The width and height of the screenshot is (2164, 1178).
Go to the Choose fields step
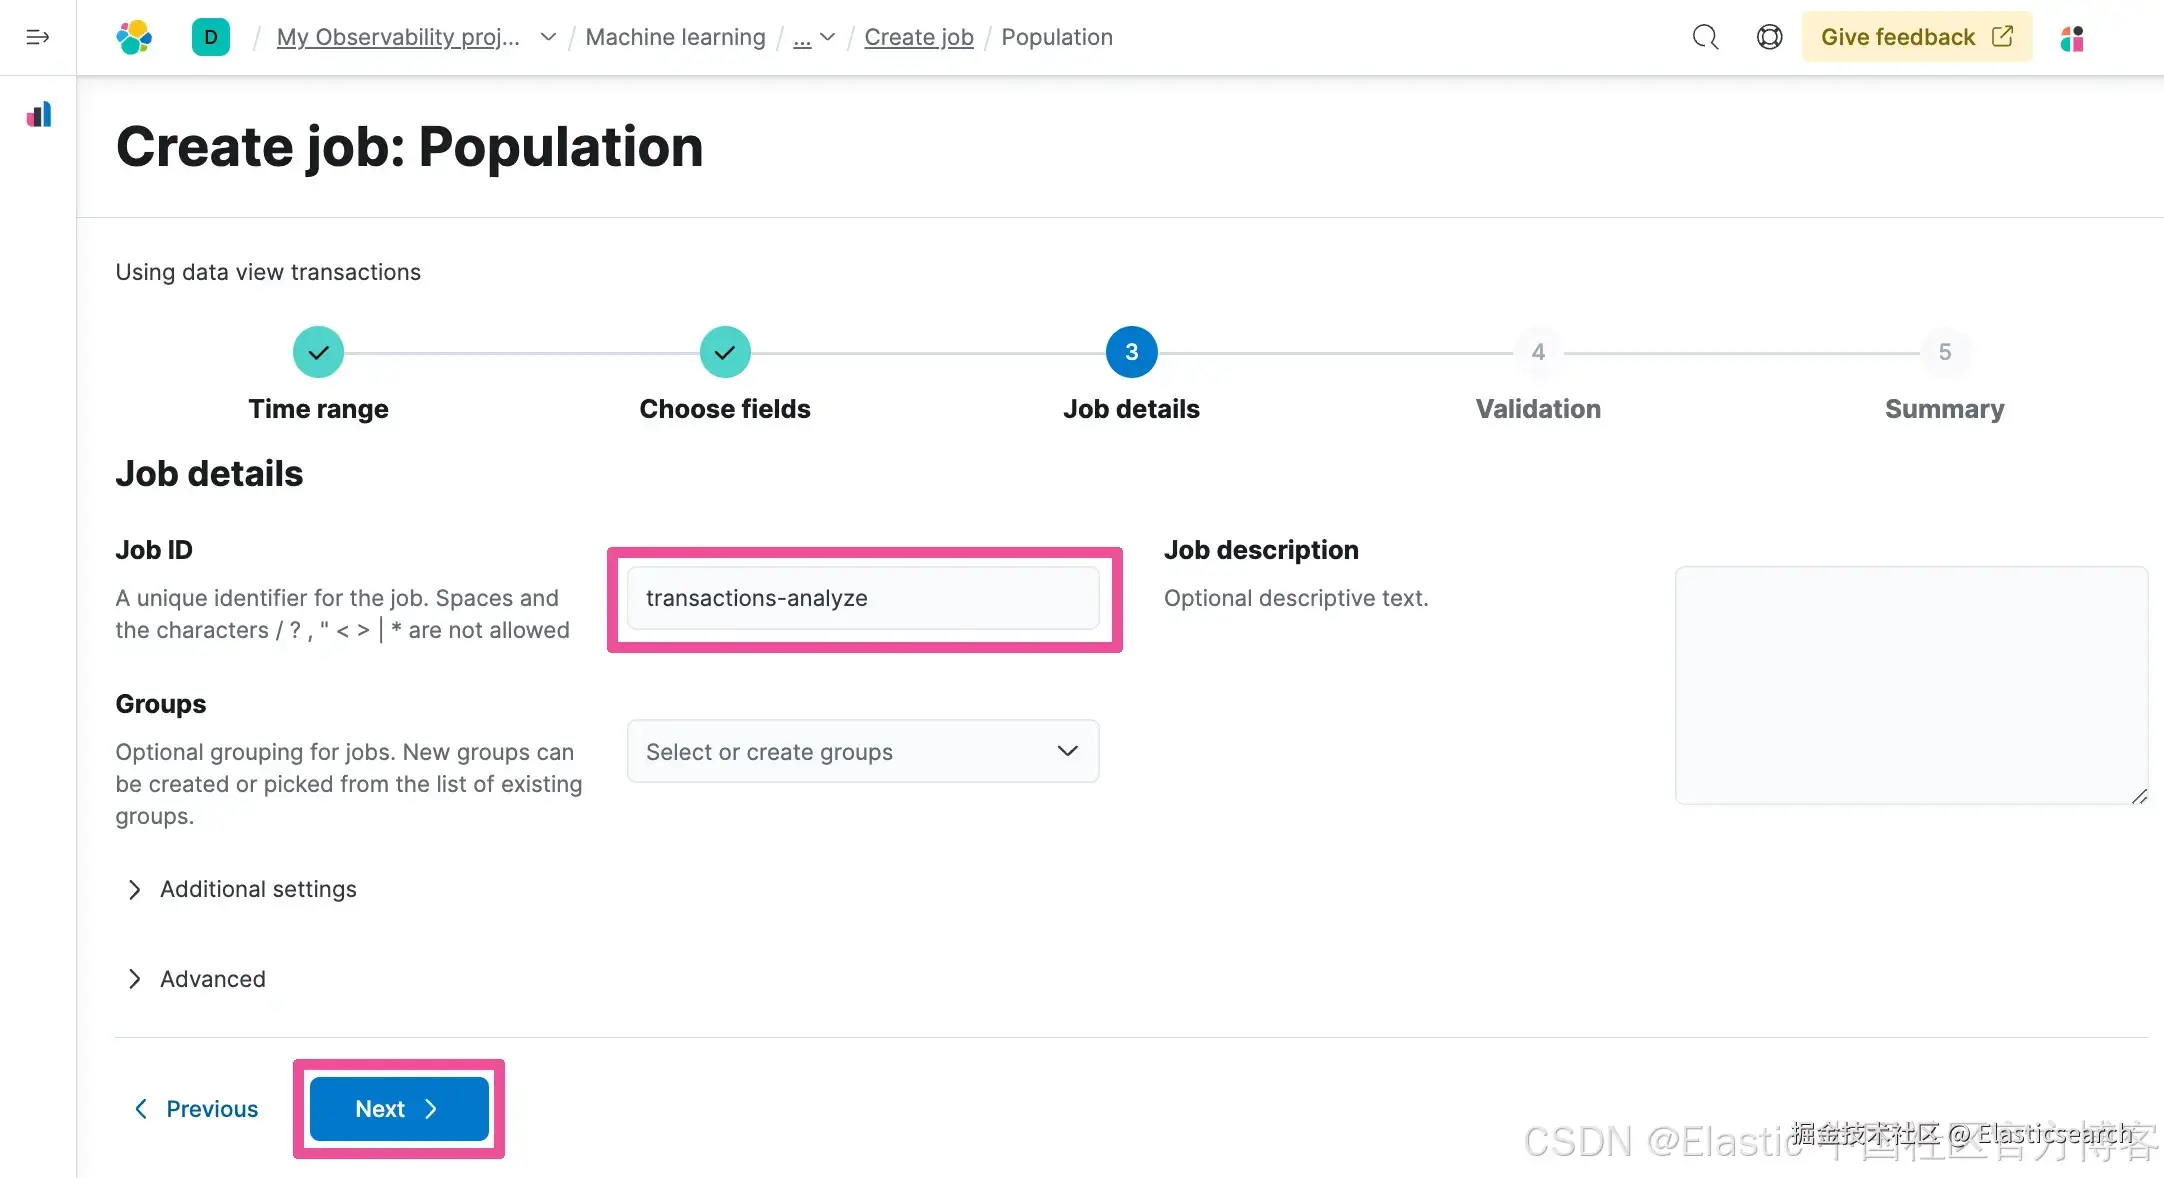[725, 352]
